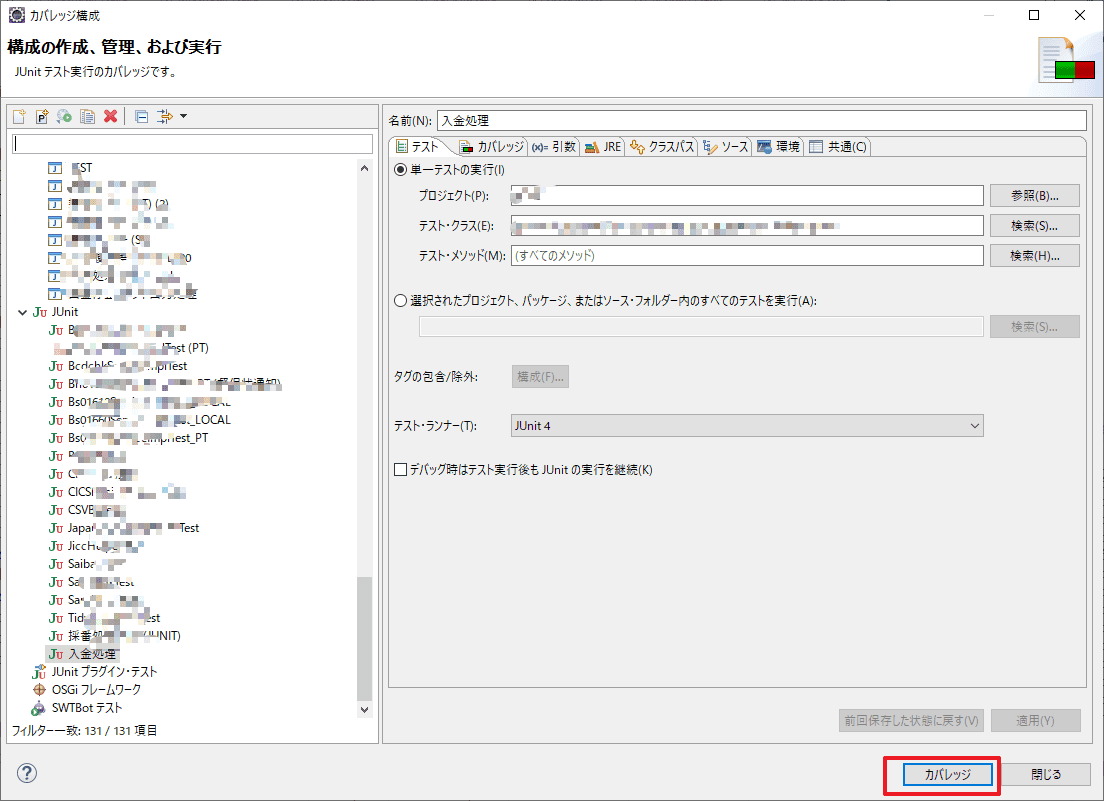Open the テスト・ランナー JUnit 4 dropdown
The width and height of the screenshot is (1104, 801).
[746, 426]
